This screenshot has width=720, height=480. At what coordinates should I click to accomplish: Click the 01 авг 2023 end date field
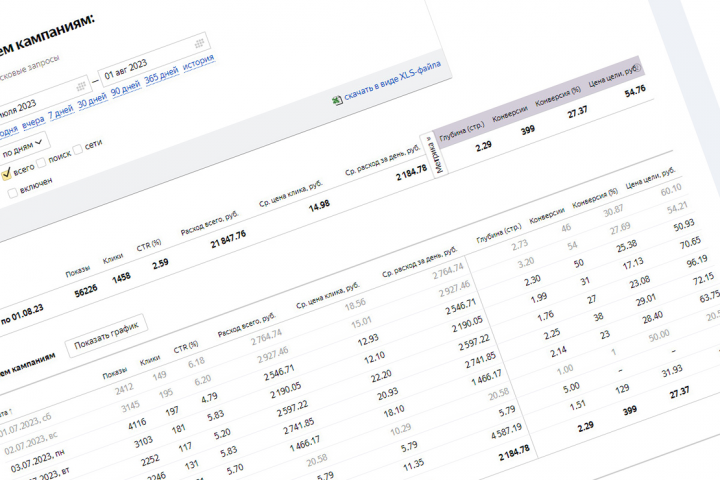pos(154,58)
